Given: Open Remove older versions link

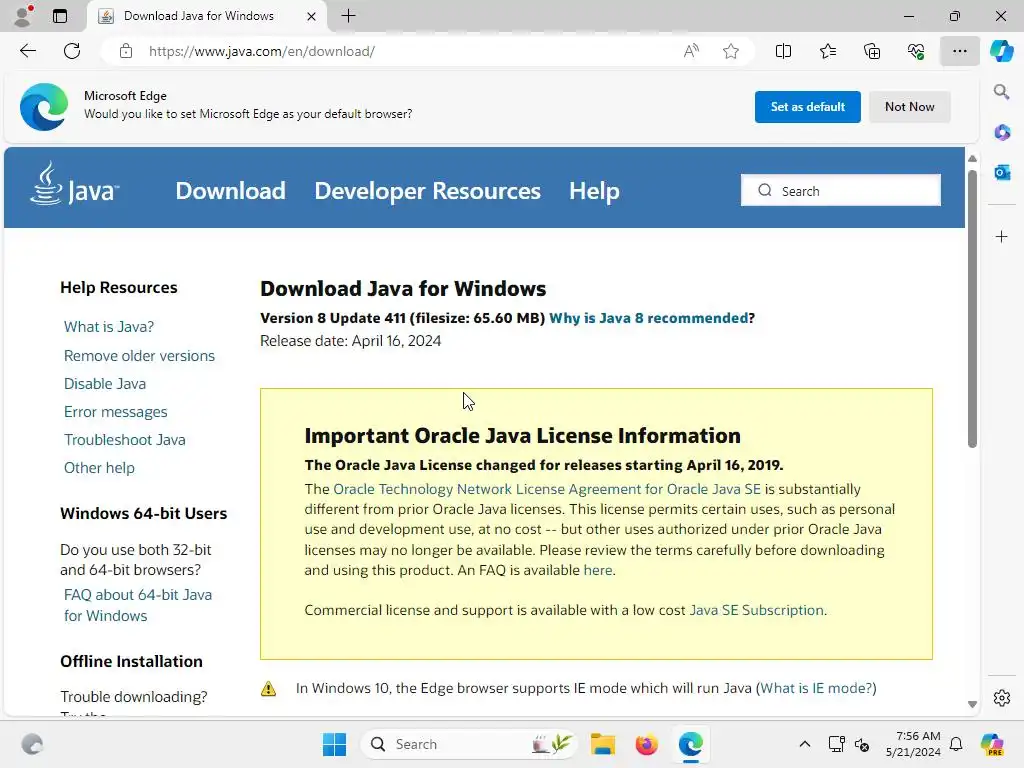Looking at the screenshot, I should pos(139,356).
